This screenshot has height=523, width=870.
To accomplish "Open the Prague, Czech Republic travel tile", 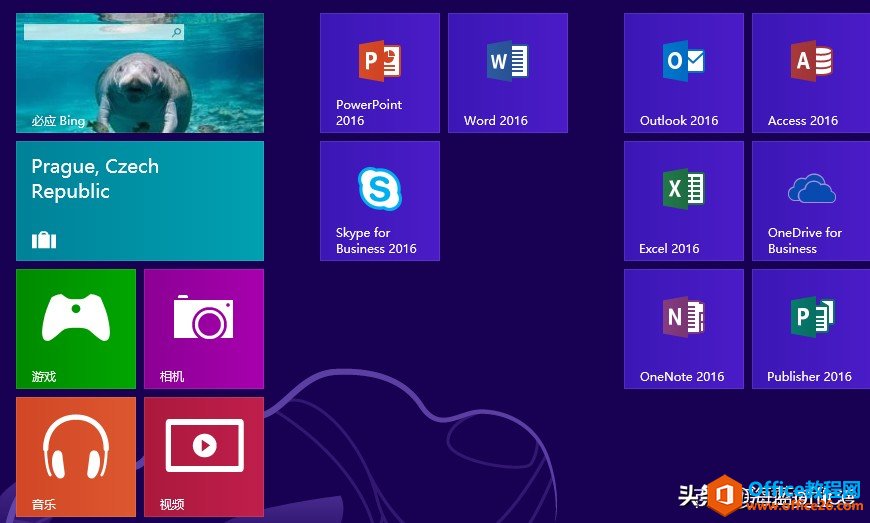I will [x=140, y=201].
